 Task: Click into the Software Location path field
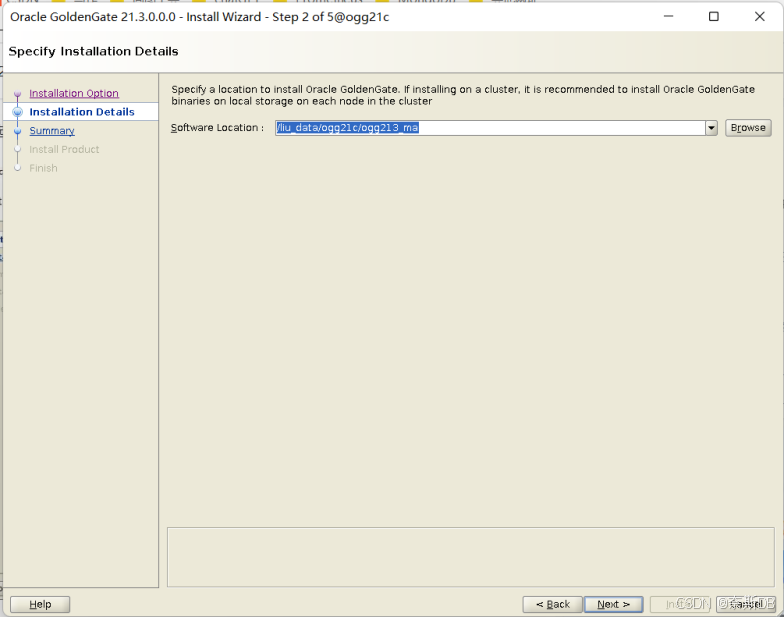490,128
